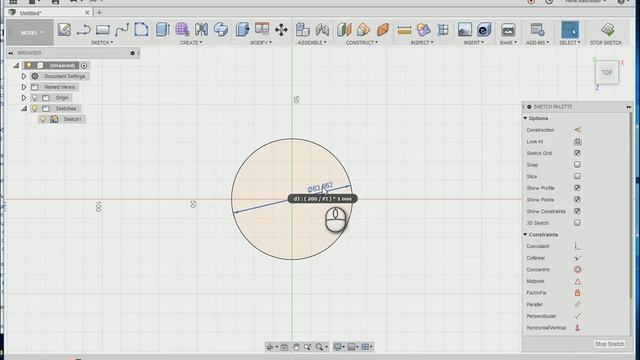Pick the Rectangle sketch tool
The width and height of the screenshot is (640, 360).
point(102,30)
